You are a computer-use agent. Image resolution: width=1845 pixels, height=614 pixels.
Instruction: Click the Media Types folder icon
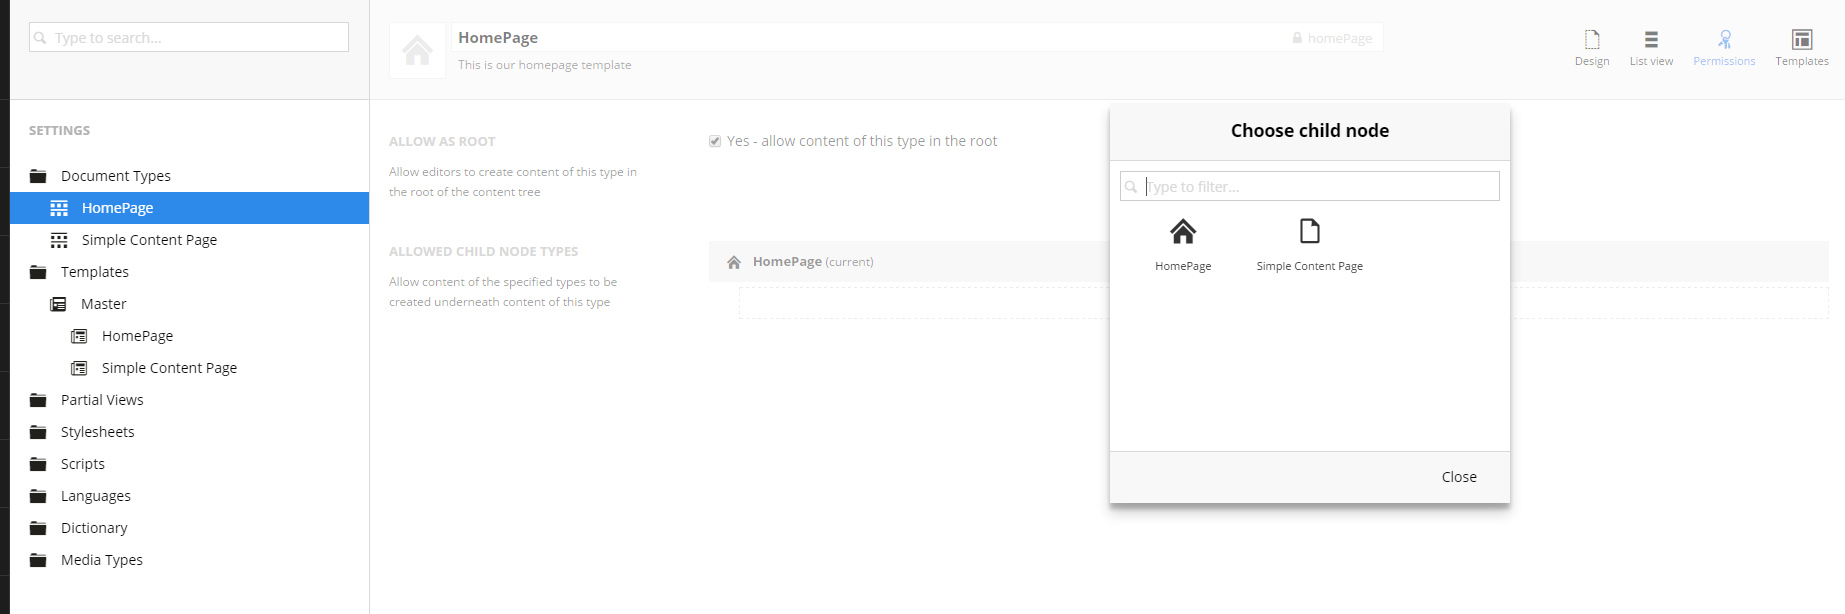[38, 560]
